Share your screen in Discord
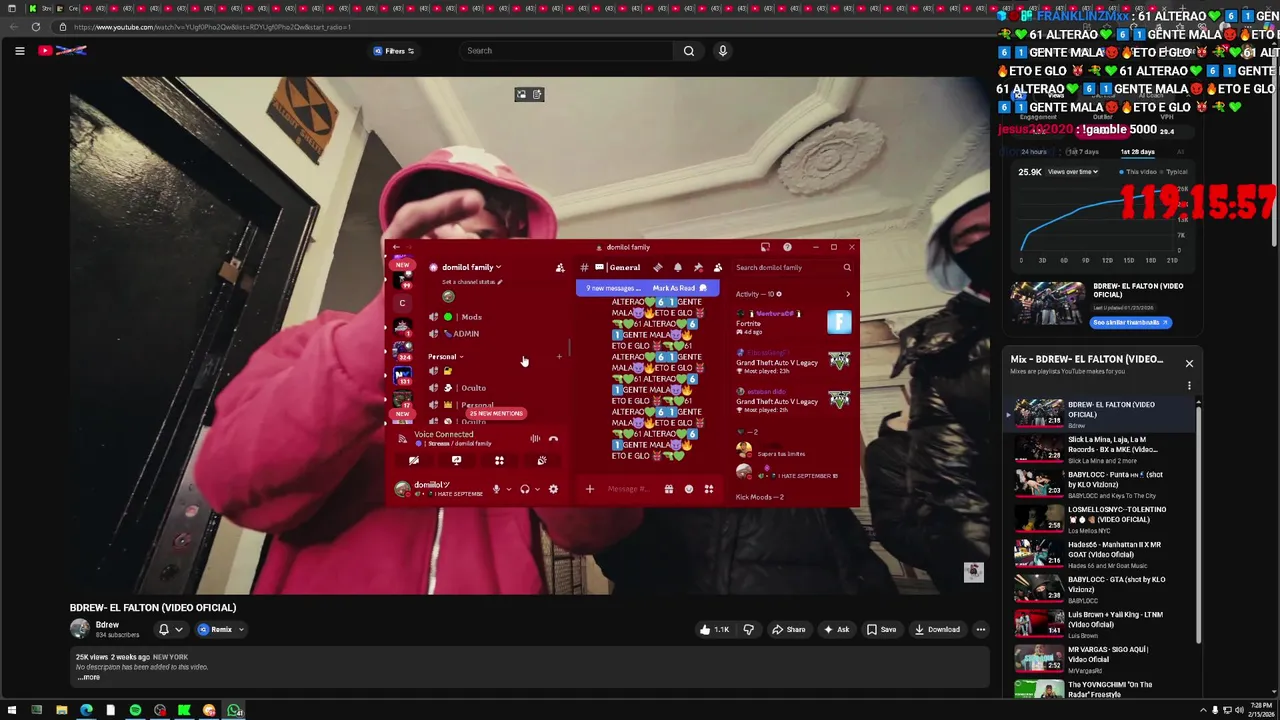 tap(456, 461)
